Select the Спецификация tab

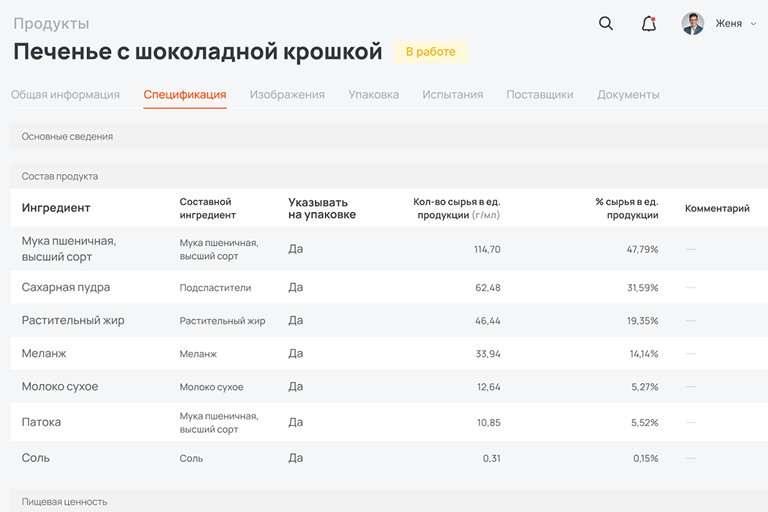(185, 95)
